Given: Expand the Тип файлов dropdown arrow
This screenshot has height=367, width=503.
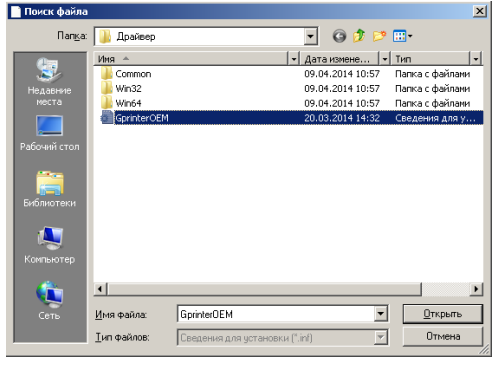Looking at the screenshot, I should point(380,338).
